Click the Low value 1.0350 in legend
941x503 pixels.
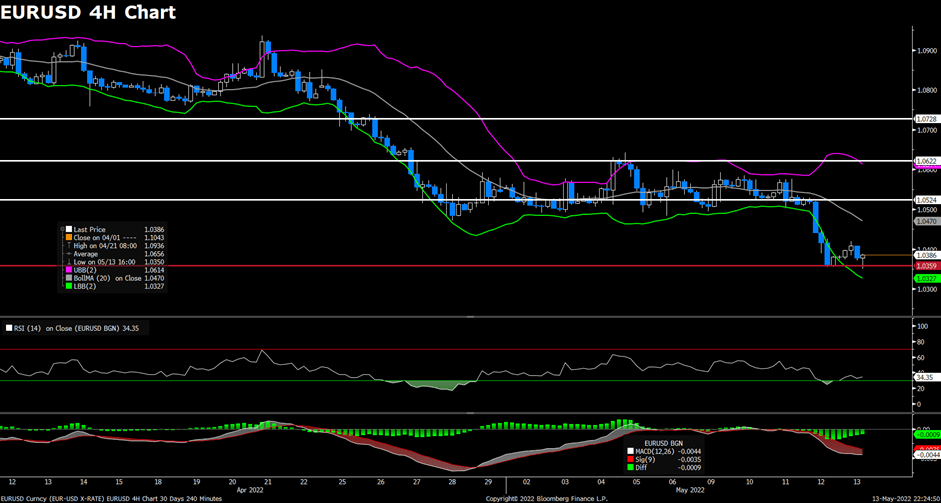(154, 262)
